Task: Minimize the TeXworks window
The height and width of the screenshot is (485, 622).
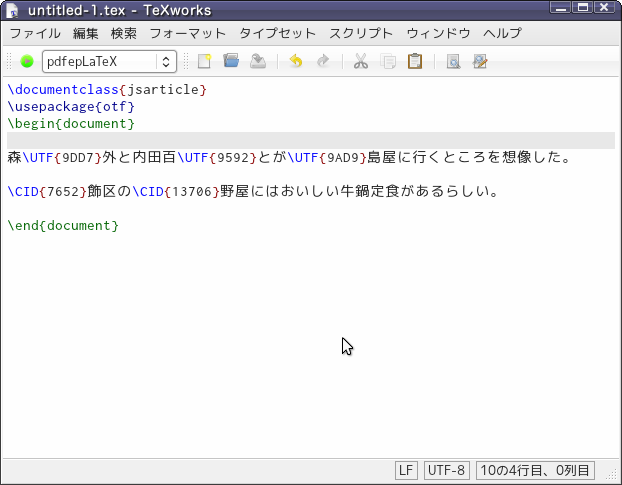Action: pyautogui.click(x=560, y=8)
